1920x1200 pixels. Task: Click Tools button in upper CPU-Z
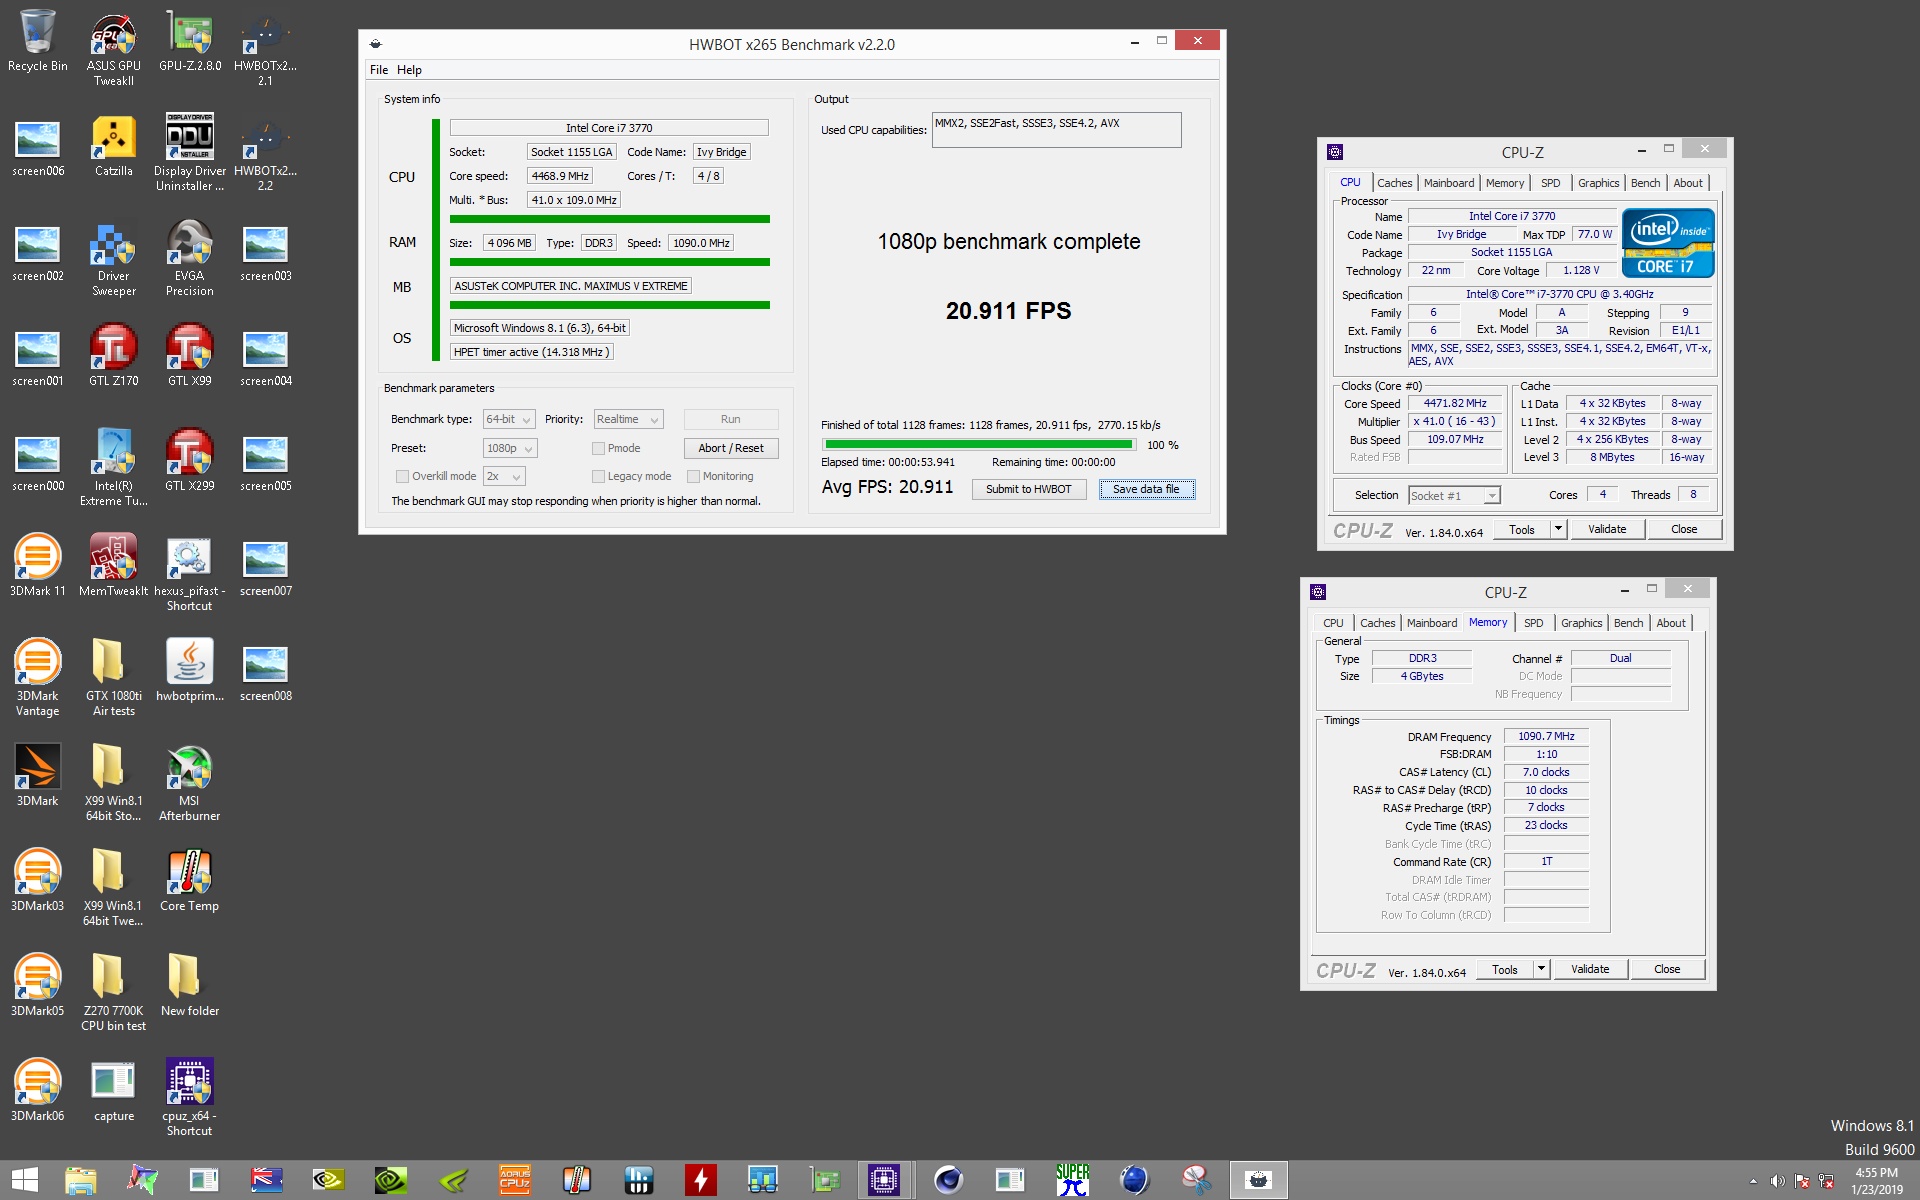[1522, 529]
